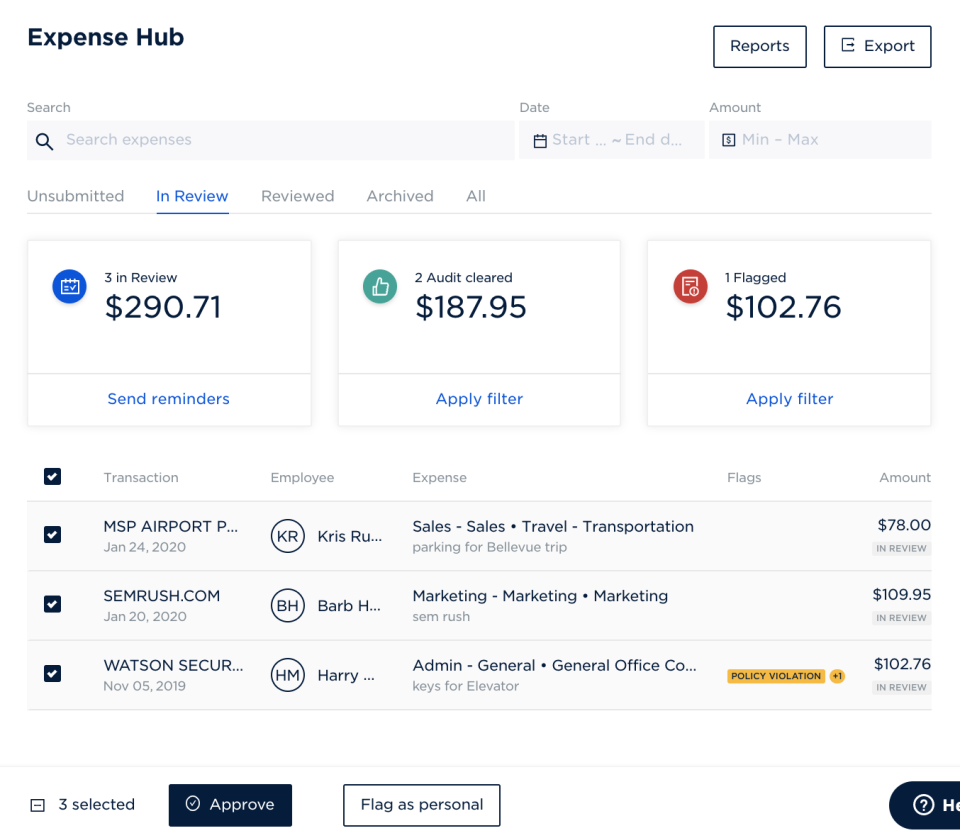Viewport: 960px width, 838px height.
Task: Click the search magnifier icon
Action: pos(45,141)
